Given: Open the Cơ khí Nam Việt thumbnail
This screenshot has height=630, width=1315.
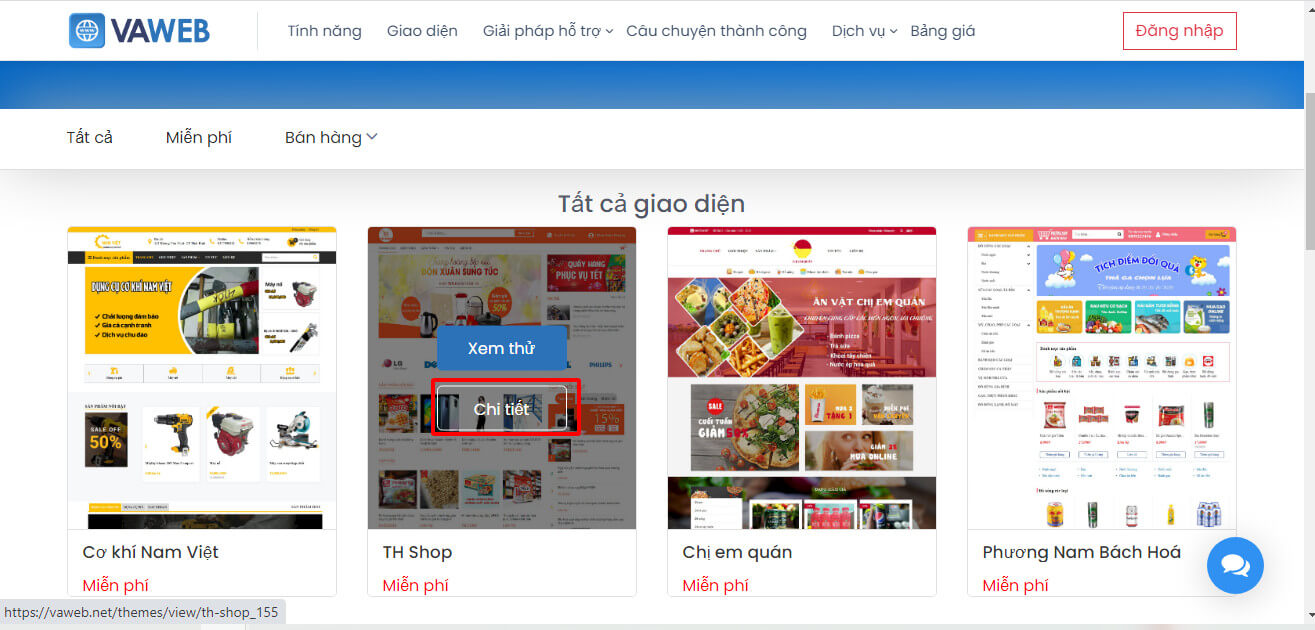Looking at the screenshot, I should (x=202, y=378).
